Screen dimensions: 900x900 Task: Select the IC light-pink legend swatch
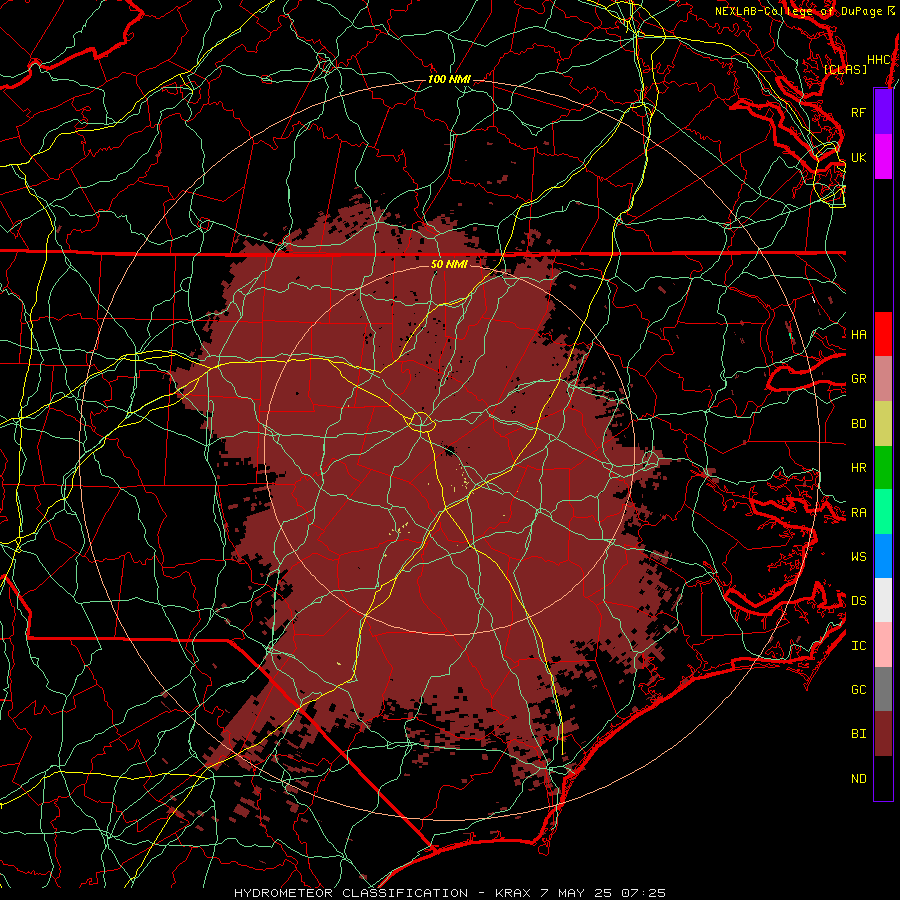pos(883,645)
